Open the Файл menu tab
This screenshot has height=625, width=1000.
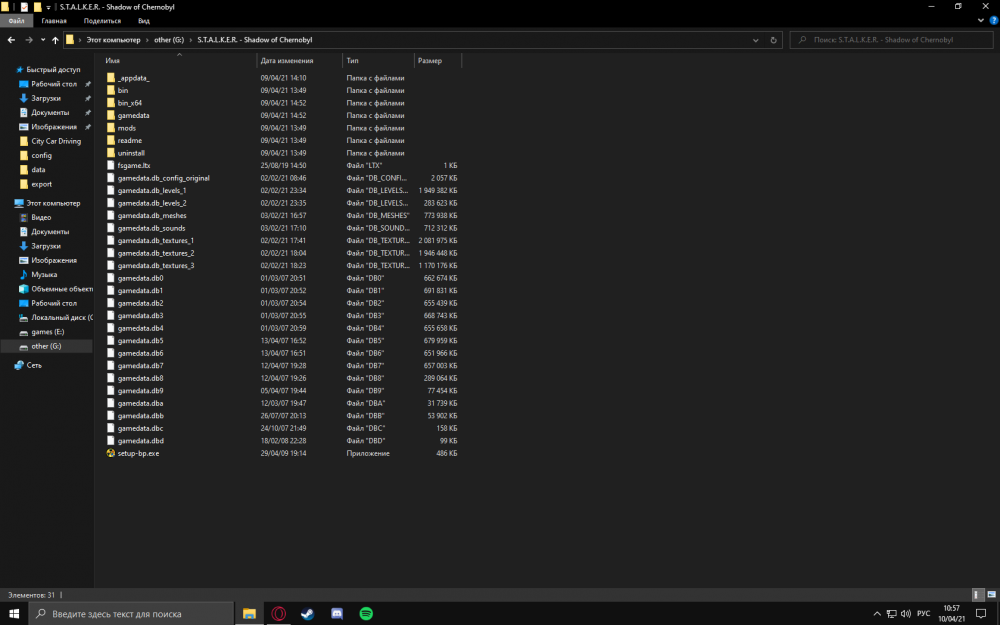[x=17, y=20]
